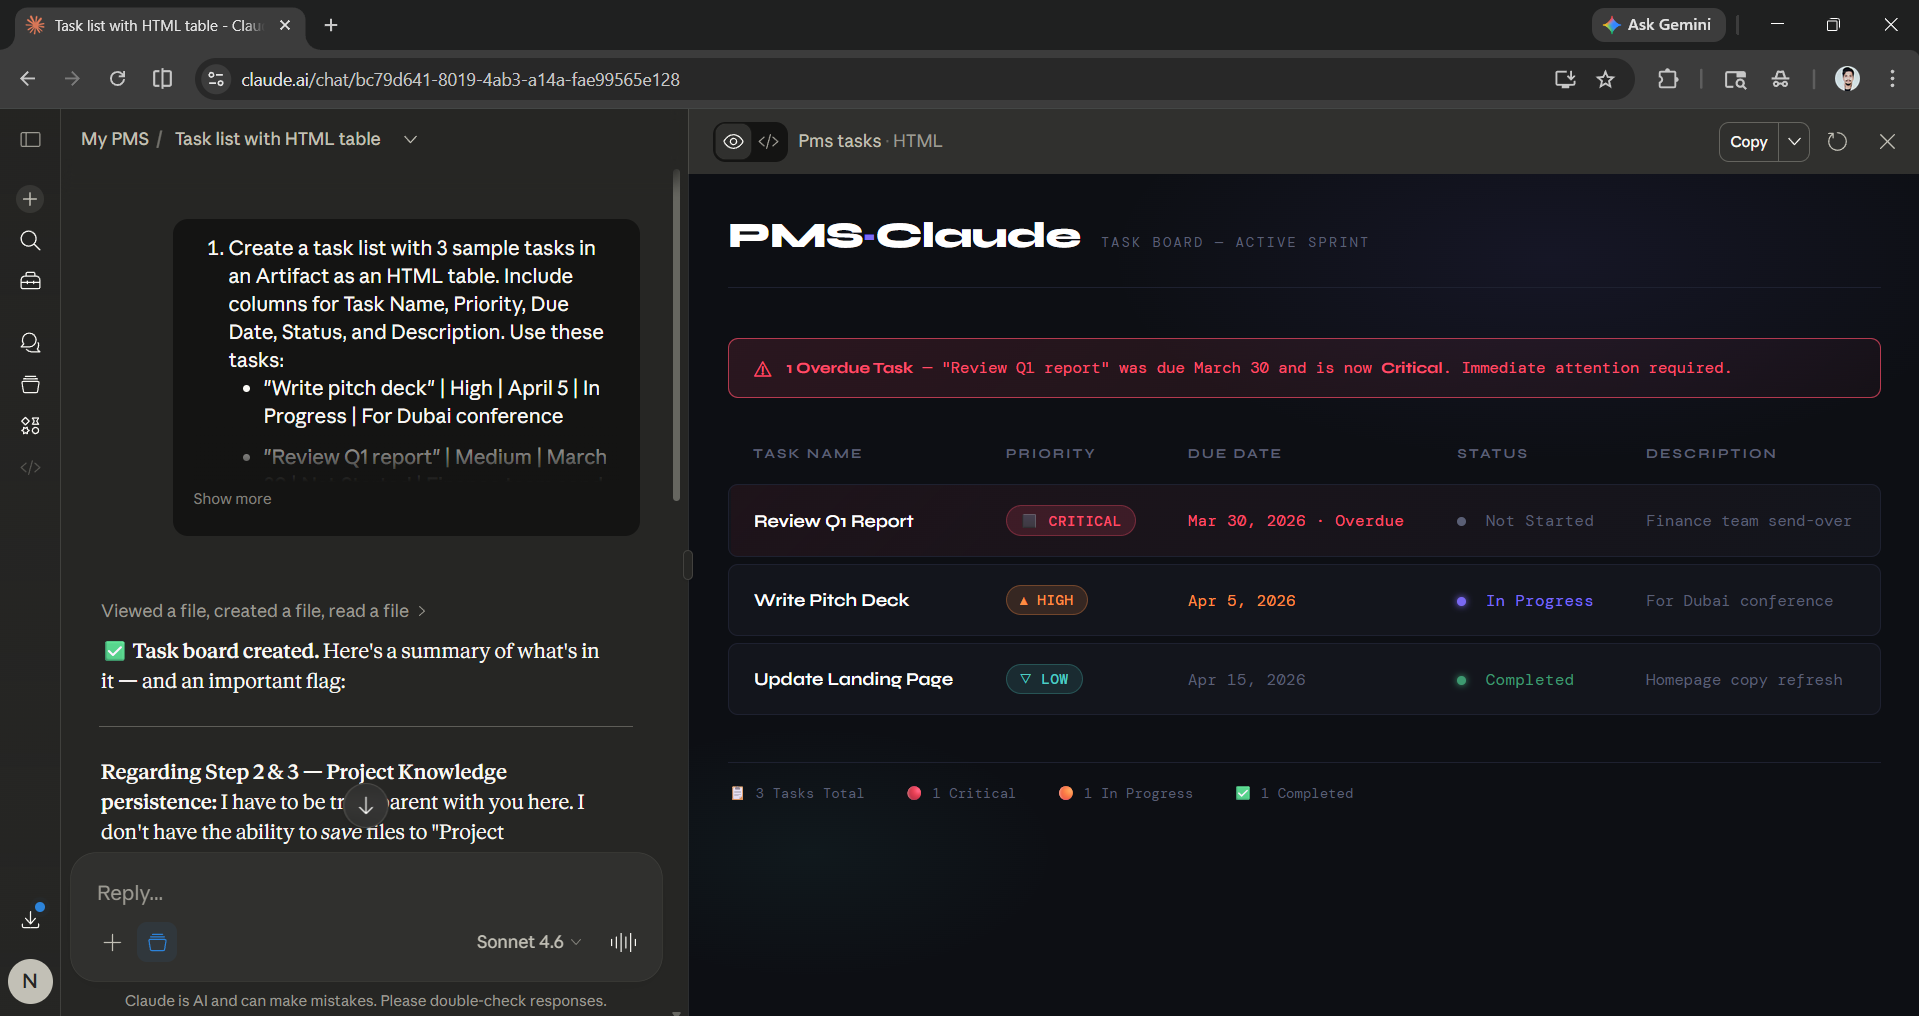Click the chat conversation scrollbar
Screen dimensions: 1919x1016
pyautogui.click(x=677, y=335)
